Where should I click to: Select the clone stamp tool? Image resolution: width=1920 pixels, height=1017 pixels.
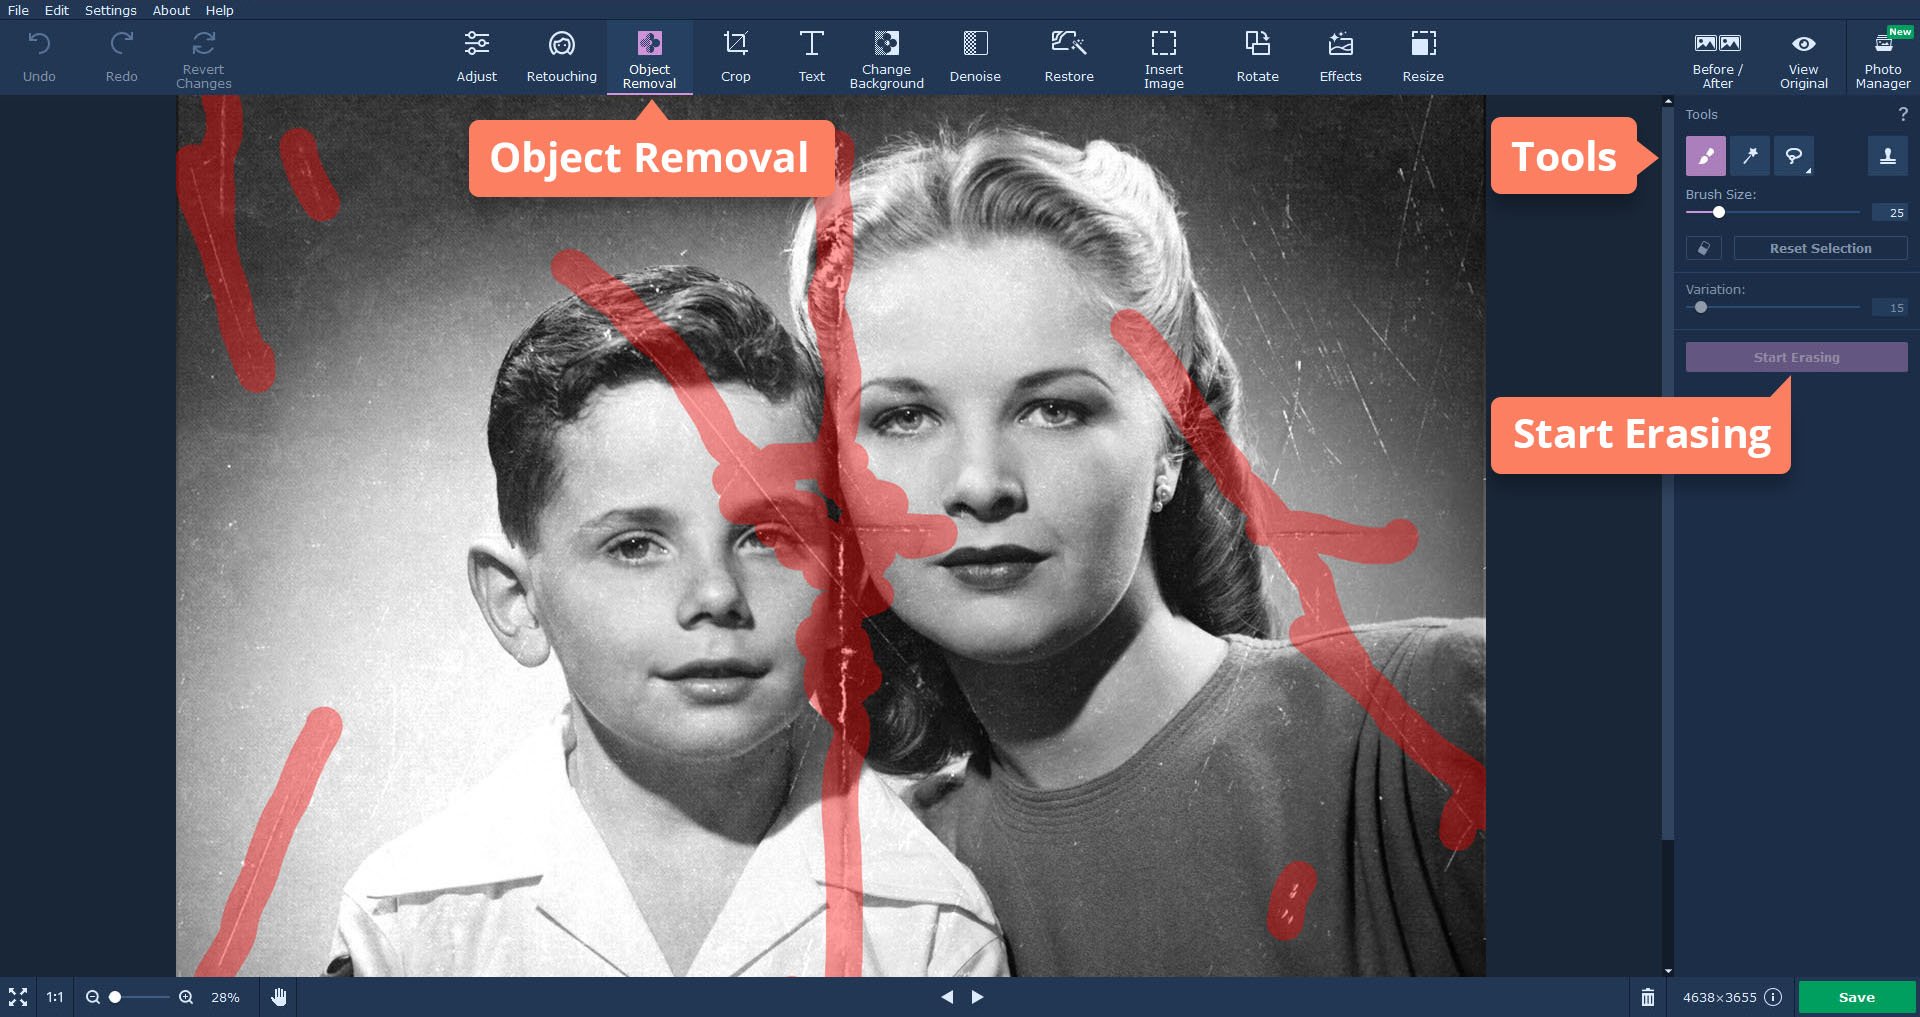click(1888, 156)
